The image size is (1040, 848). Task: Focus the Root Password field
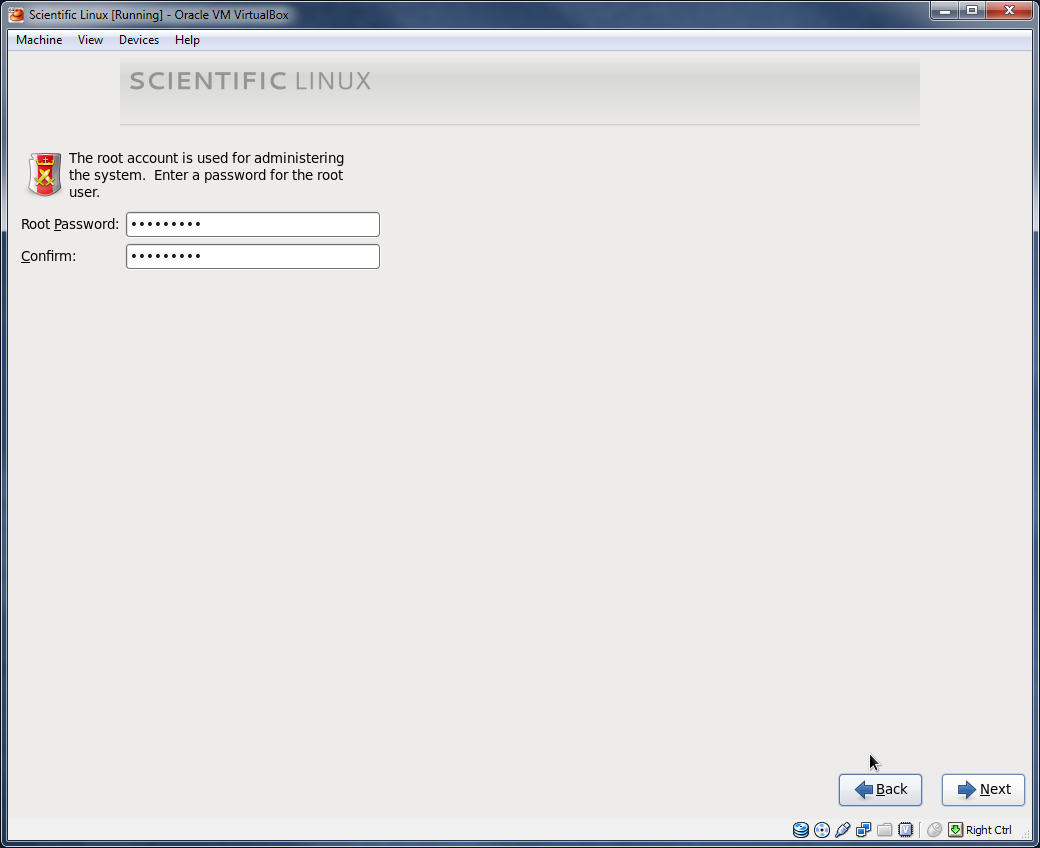pyautogui.click(x=253, y=224)
